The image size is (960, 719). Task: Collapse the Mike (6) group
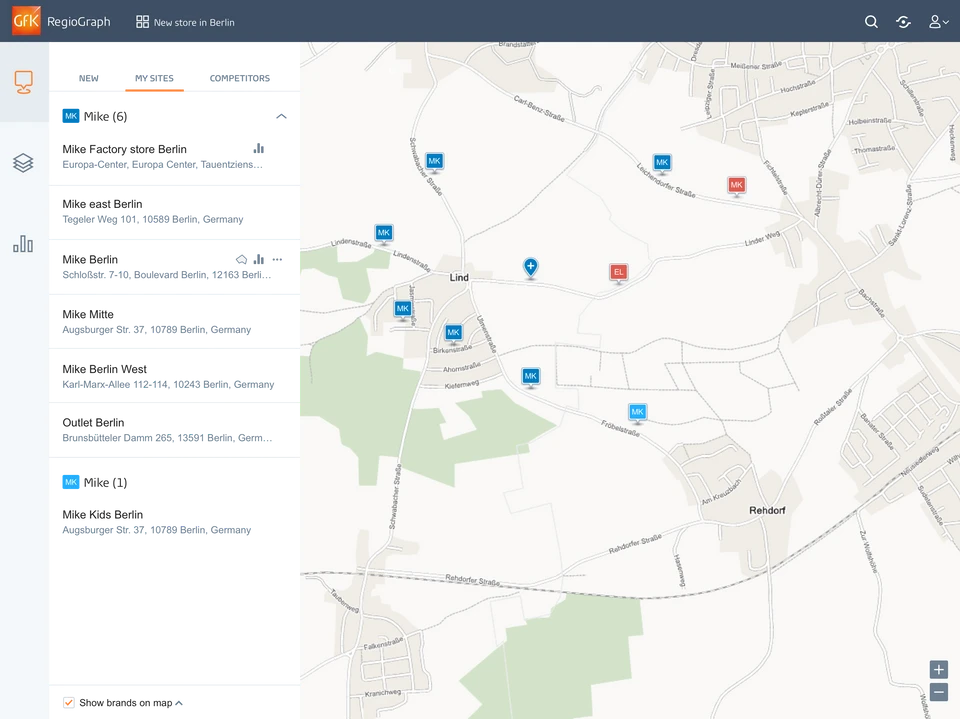click(281, 116)
